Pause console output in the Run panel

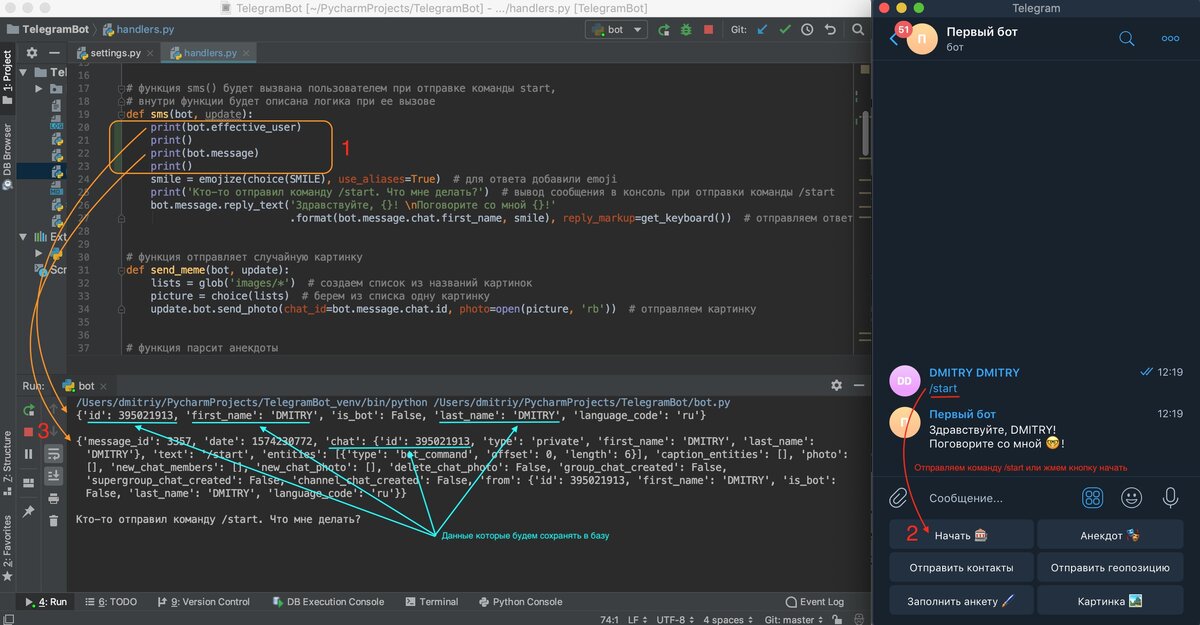(x=28, y=455)
